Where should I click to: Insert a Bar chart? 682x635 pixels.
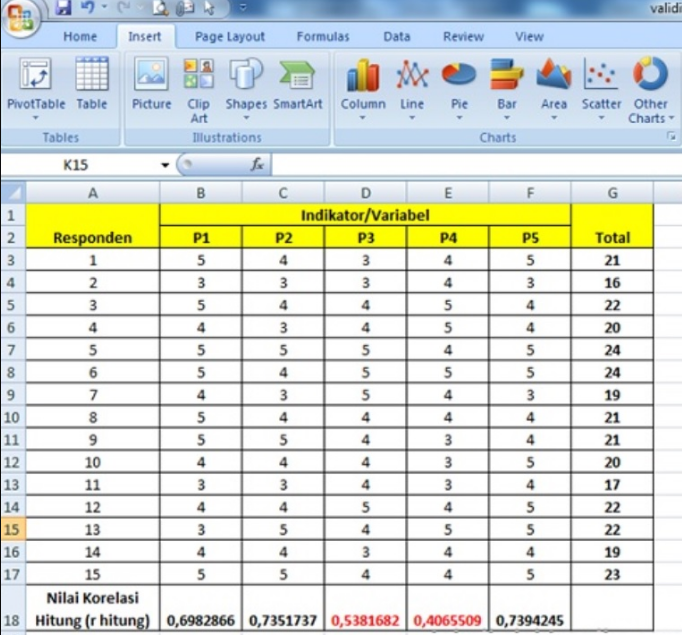tap(507, 84)
